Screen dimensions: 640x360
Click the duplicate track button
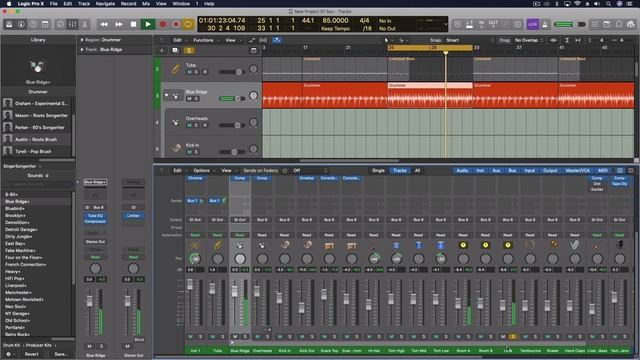tap(175, 51)
